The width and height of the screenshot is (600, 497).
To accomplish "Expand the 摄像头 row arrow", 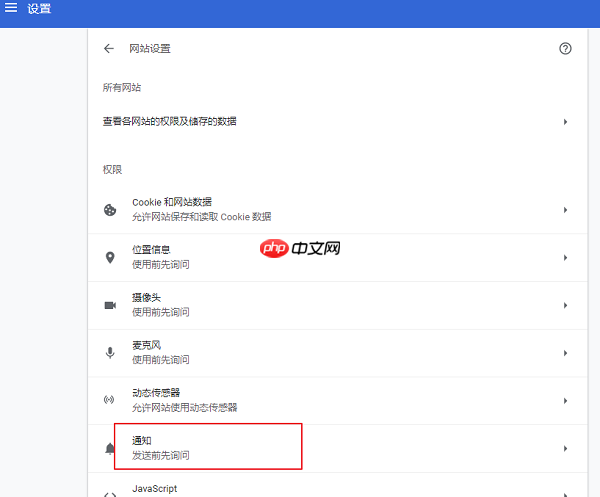I will coord(565,305).
